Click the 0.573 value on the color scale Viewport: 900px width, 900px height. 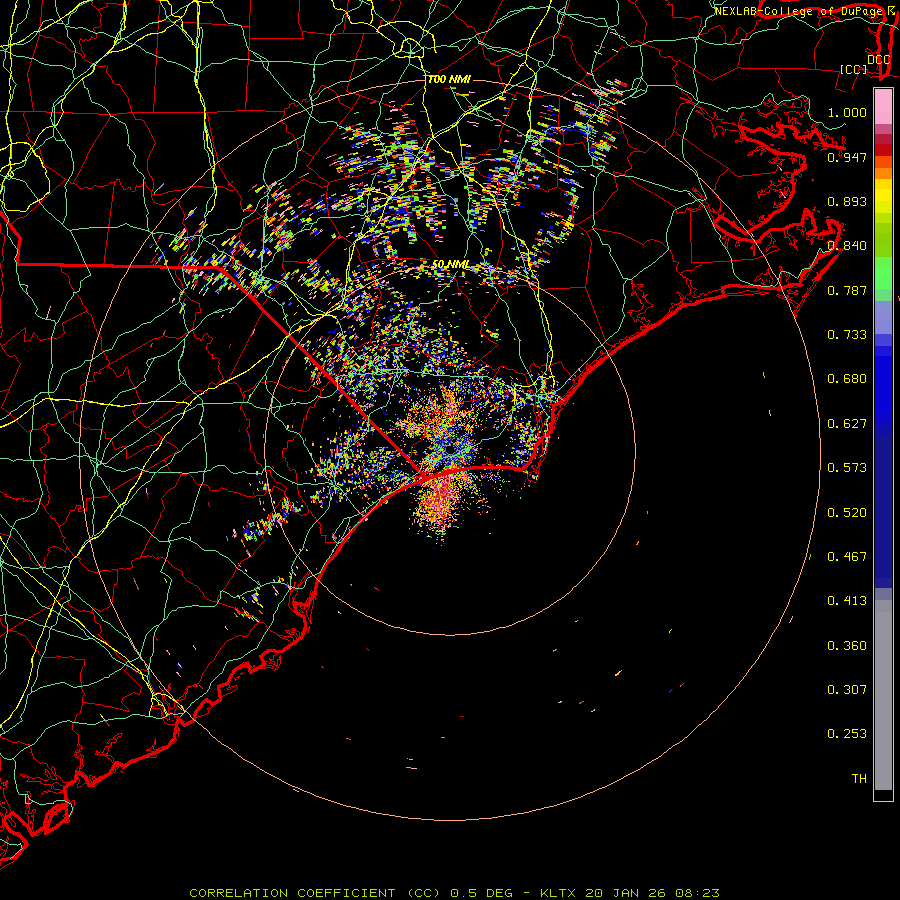847,468
